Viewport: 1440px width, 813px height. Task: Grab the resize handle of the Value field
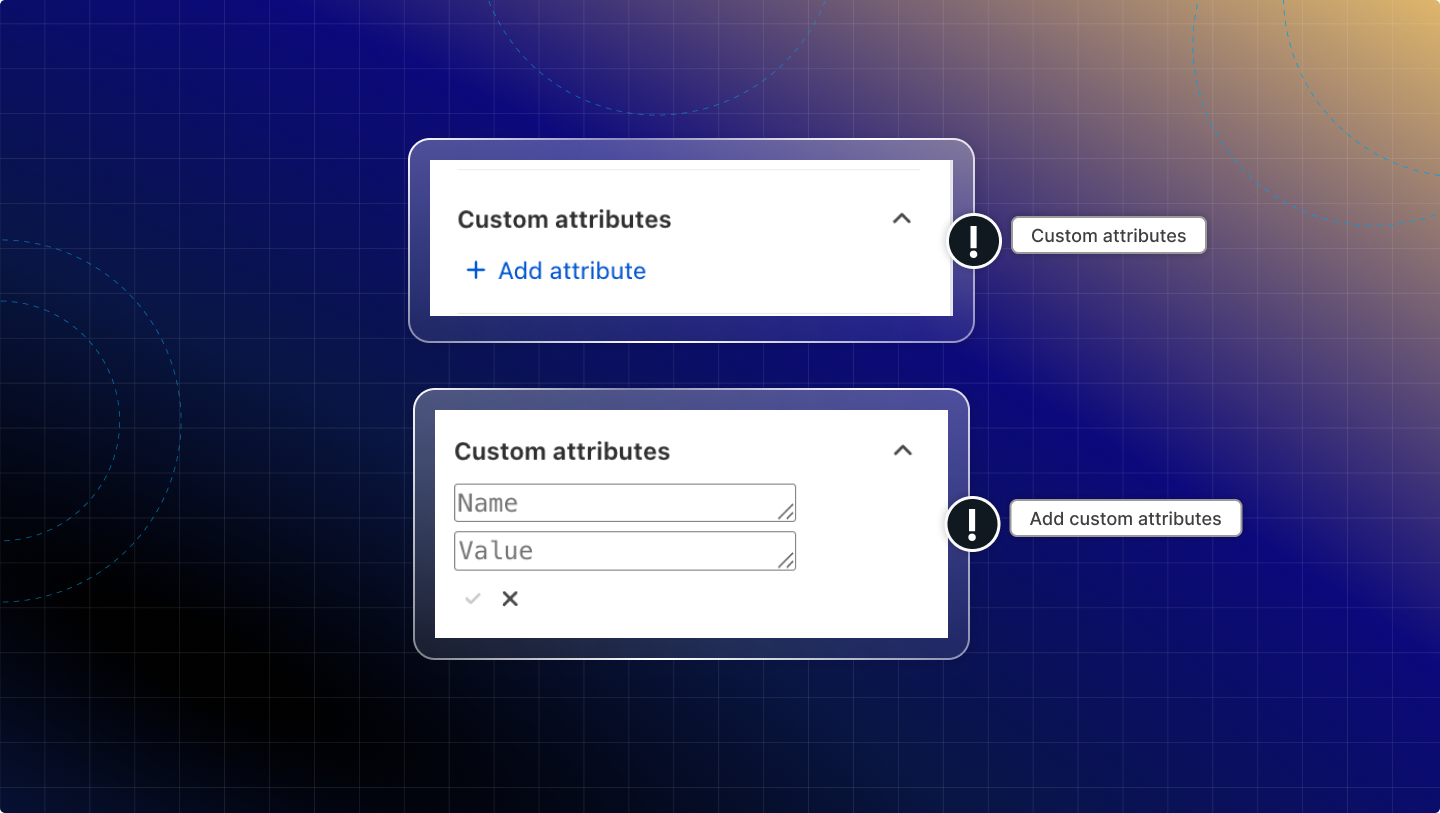point(787,561)
